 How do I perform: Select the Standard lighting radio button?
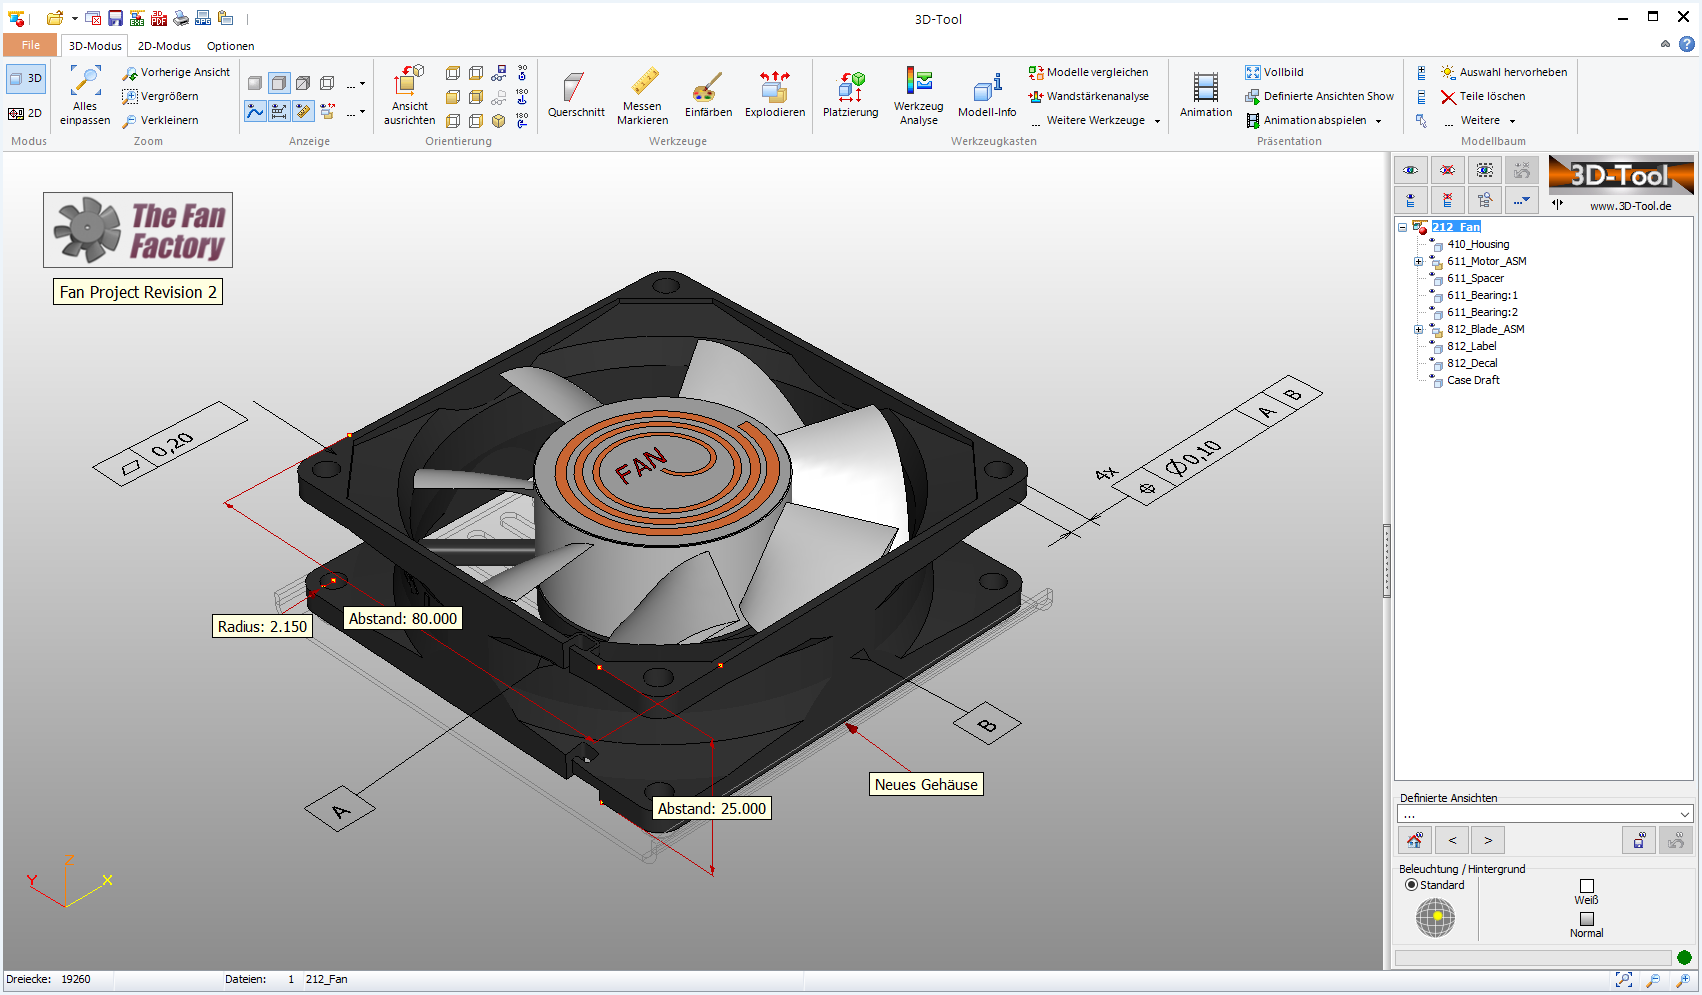(x=1409, y=885)
